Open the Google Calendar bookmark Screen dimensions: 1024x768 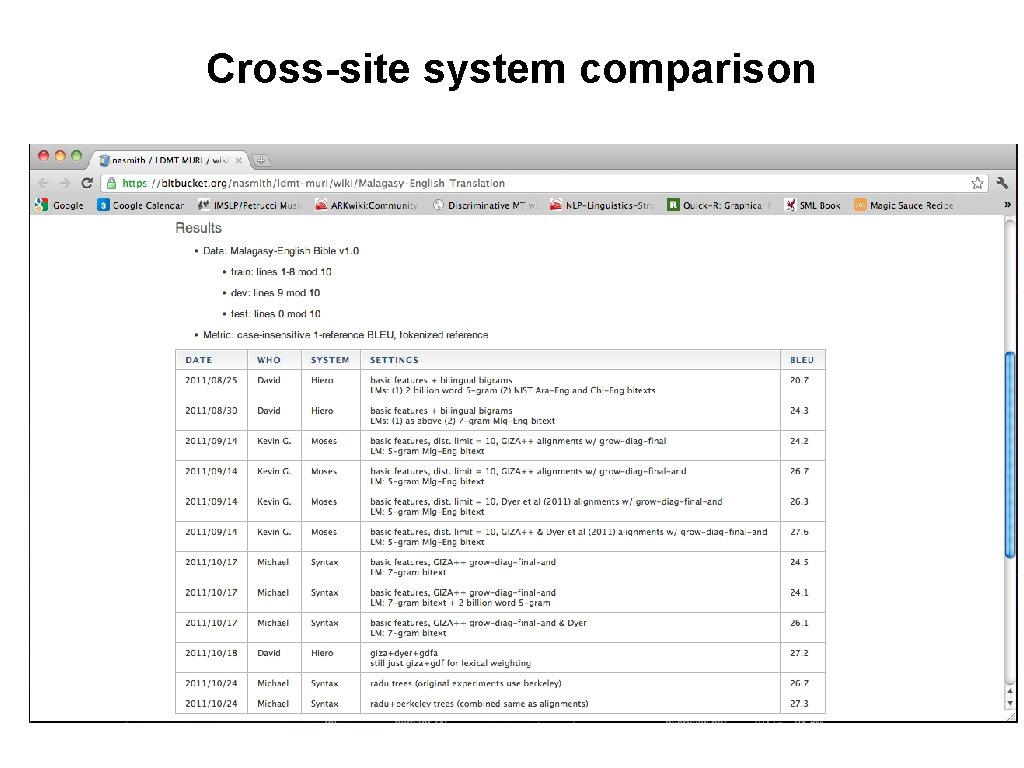click(x=140, y=205)
